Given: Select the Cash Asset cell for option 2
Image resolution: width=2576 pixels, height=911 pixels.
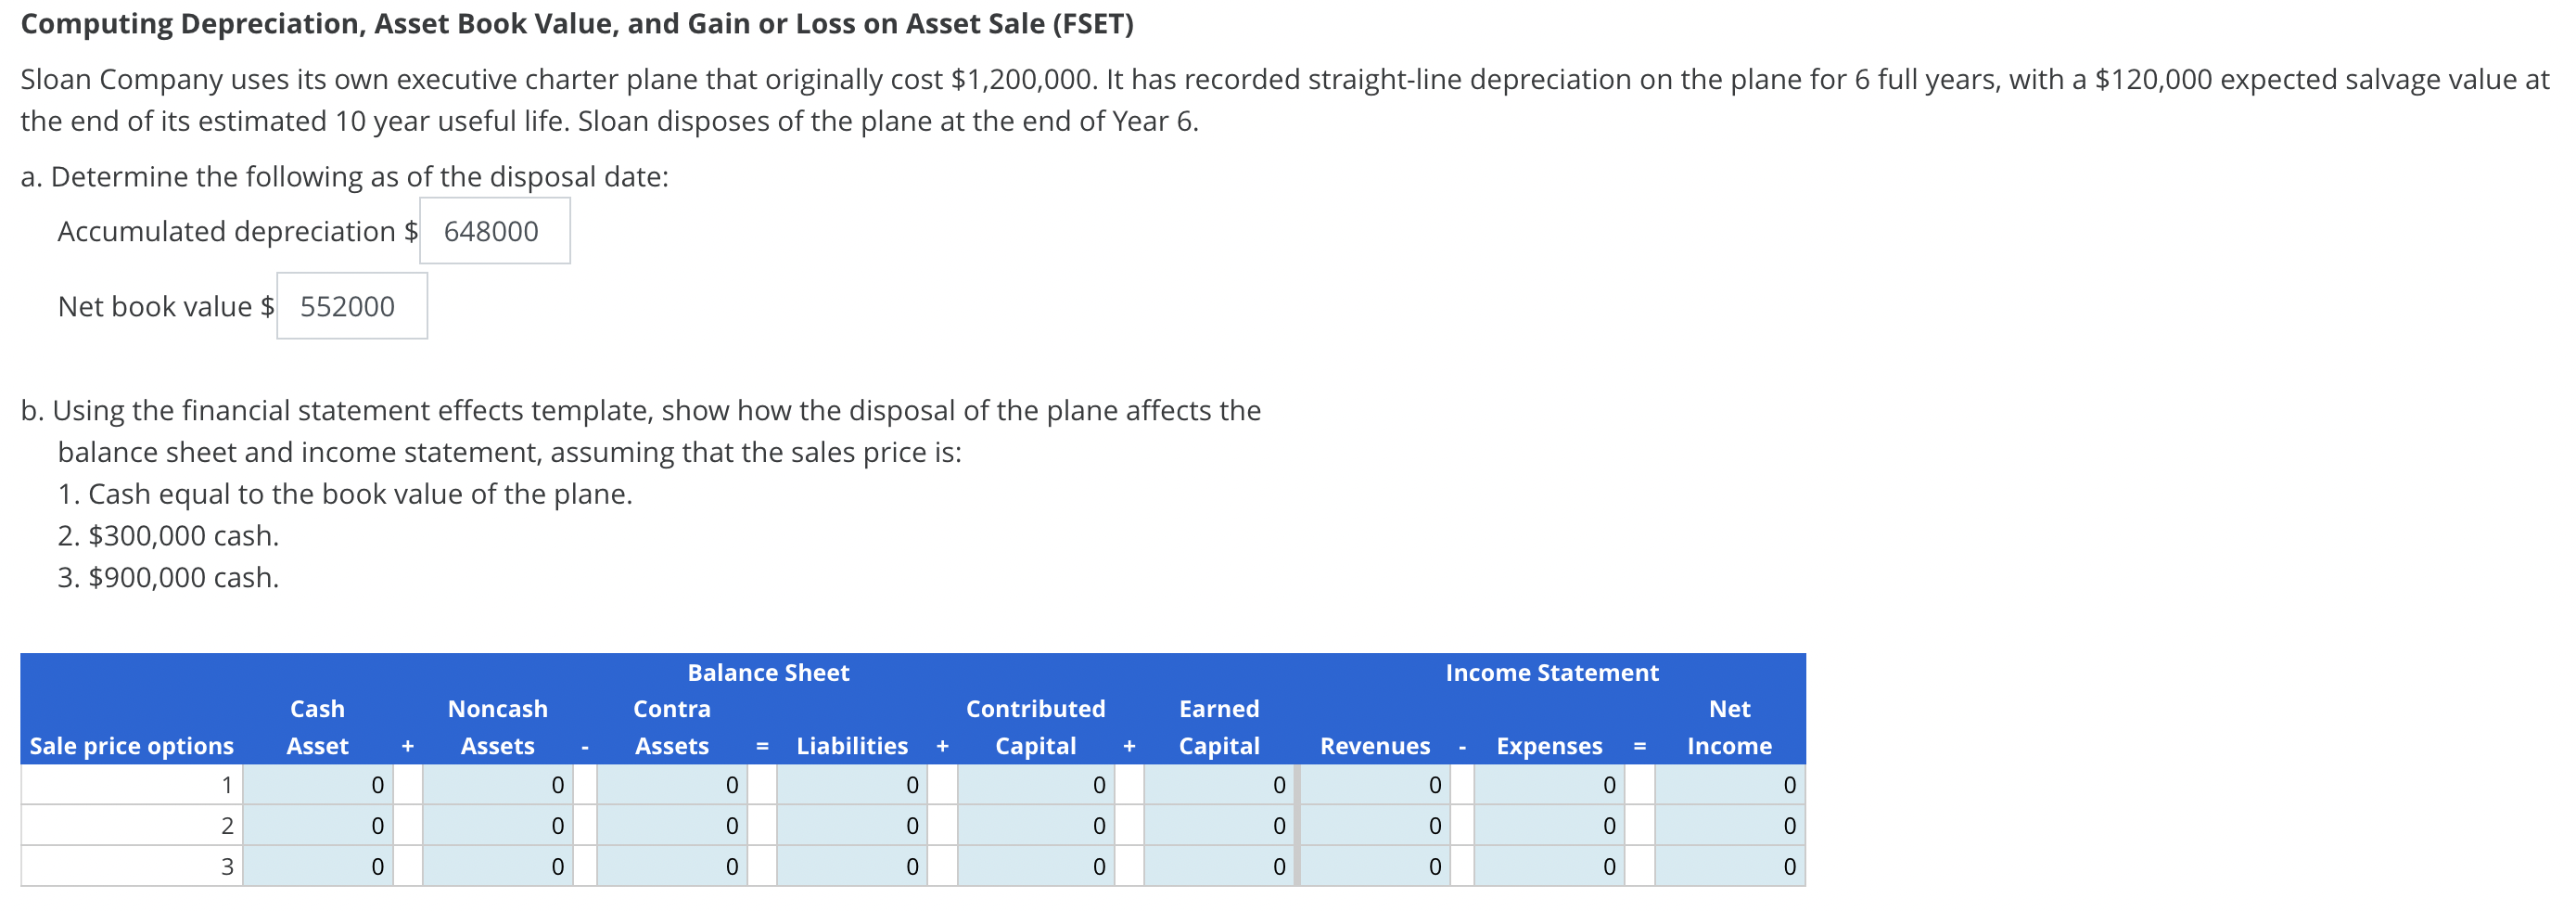Looking at the screenshot, I should 318,825.
